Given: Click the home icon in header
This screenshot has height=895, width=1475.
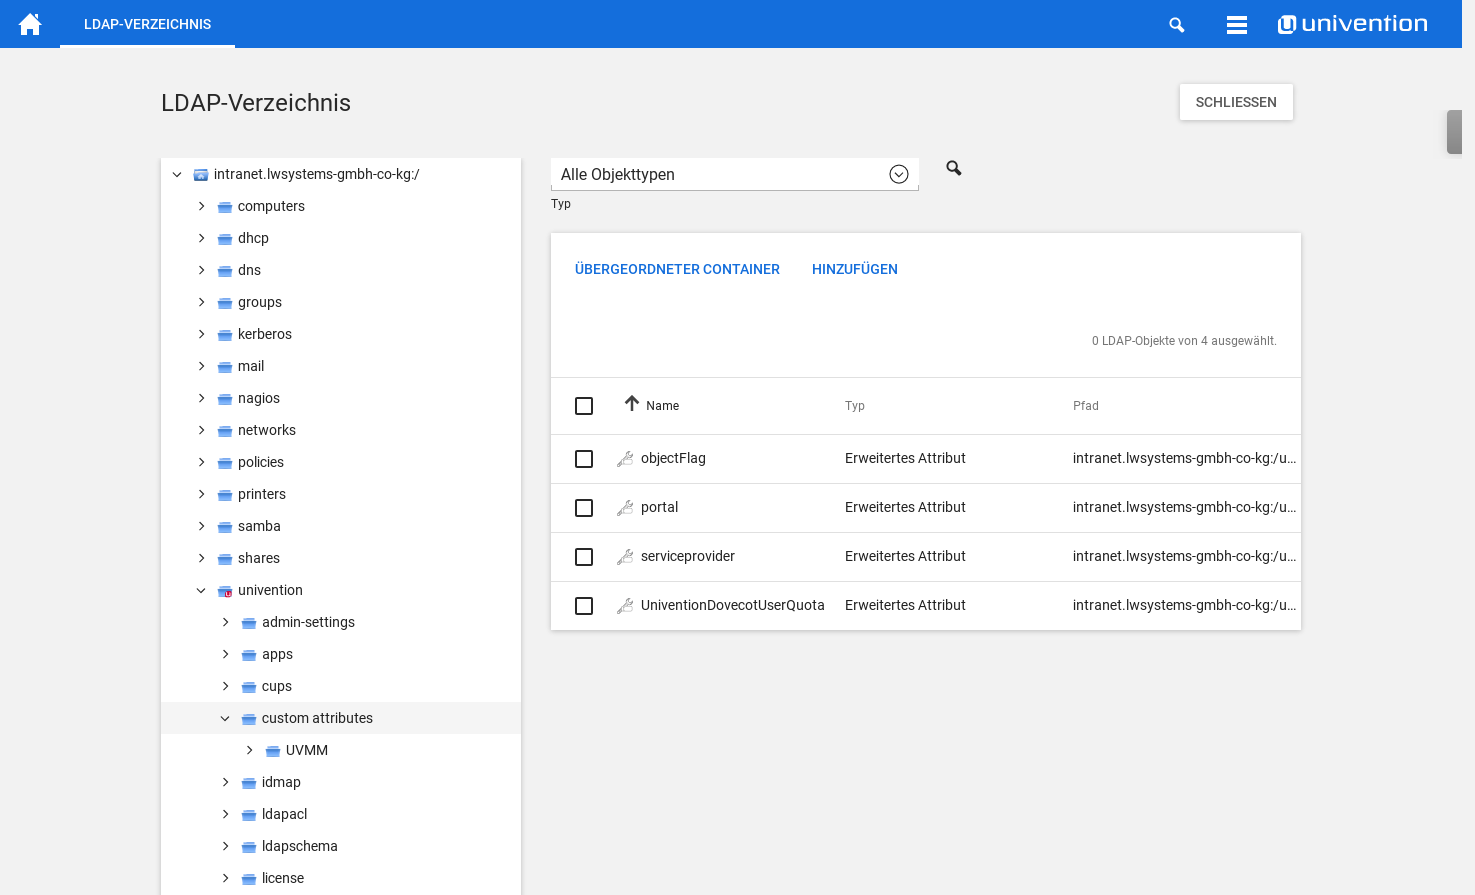Looking at the screenshot, I should [30, 24].
